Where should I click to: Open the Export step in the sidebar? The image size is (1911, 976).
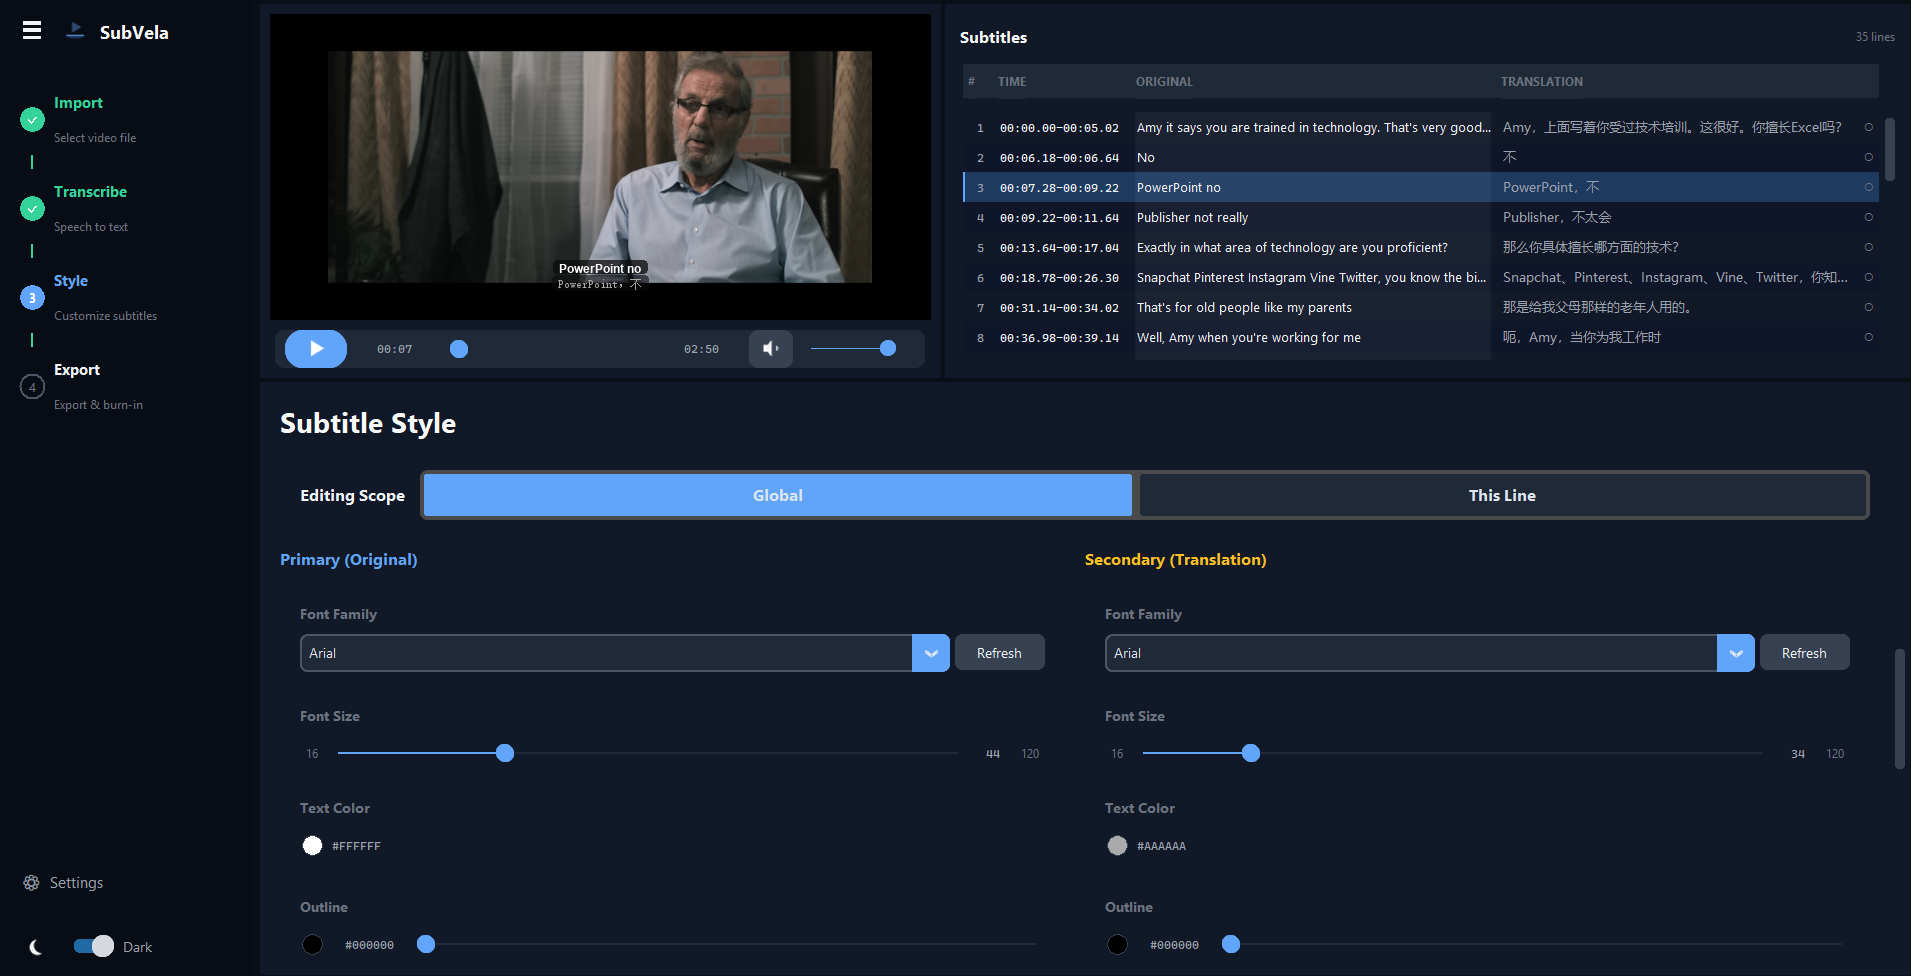[x=31, y=386]
